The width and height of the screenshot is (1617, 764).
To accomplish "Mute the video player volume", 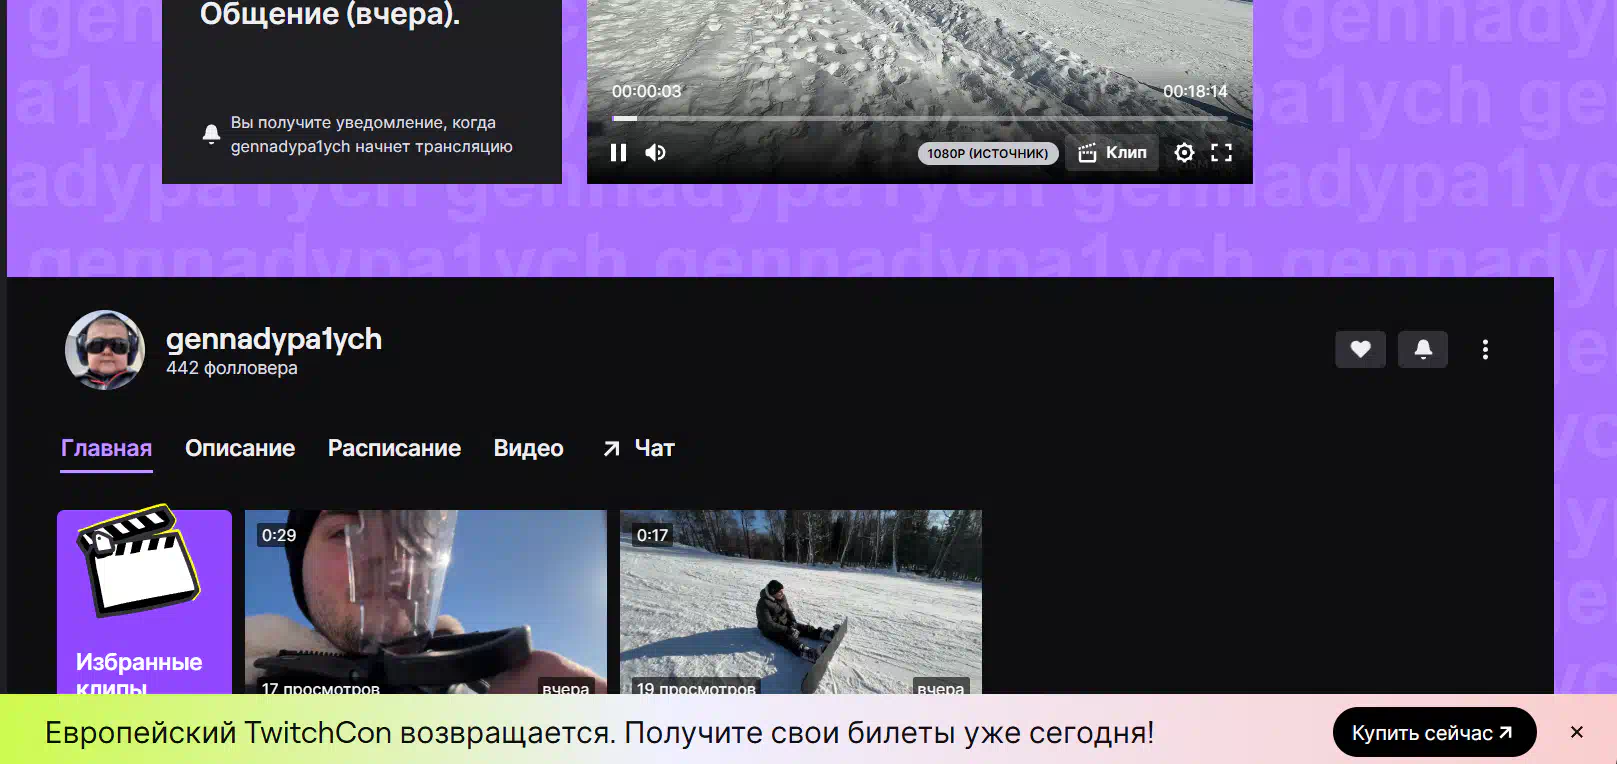I will 656,153.
